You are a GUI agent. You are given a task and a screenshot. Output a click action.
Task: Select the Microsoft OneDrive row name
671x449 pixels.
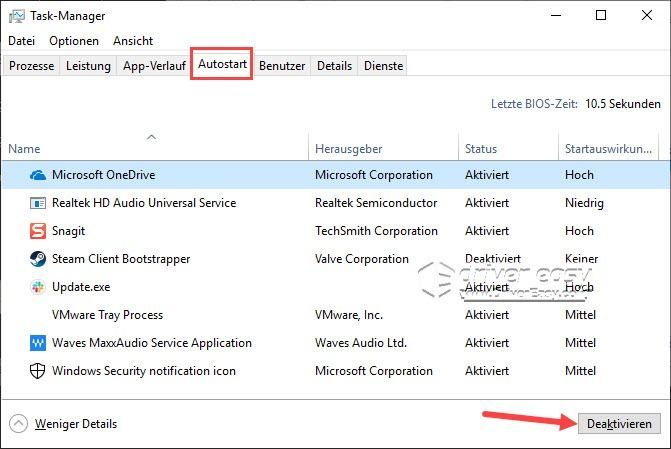tap(104, 175)
